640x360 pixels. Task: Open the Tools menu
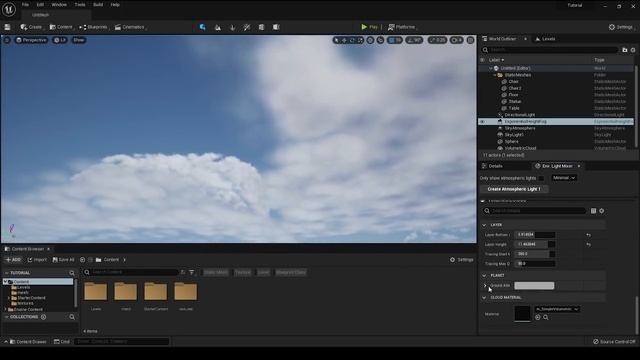[80, 5]
